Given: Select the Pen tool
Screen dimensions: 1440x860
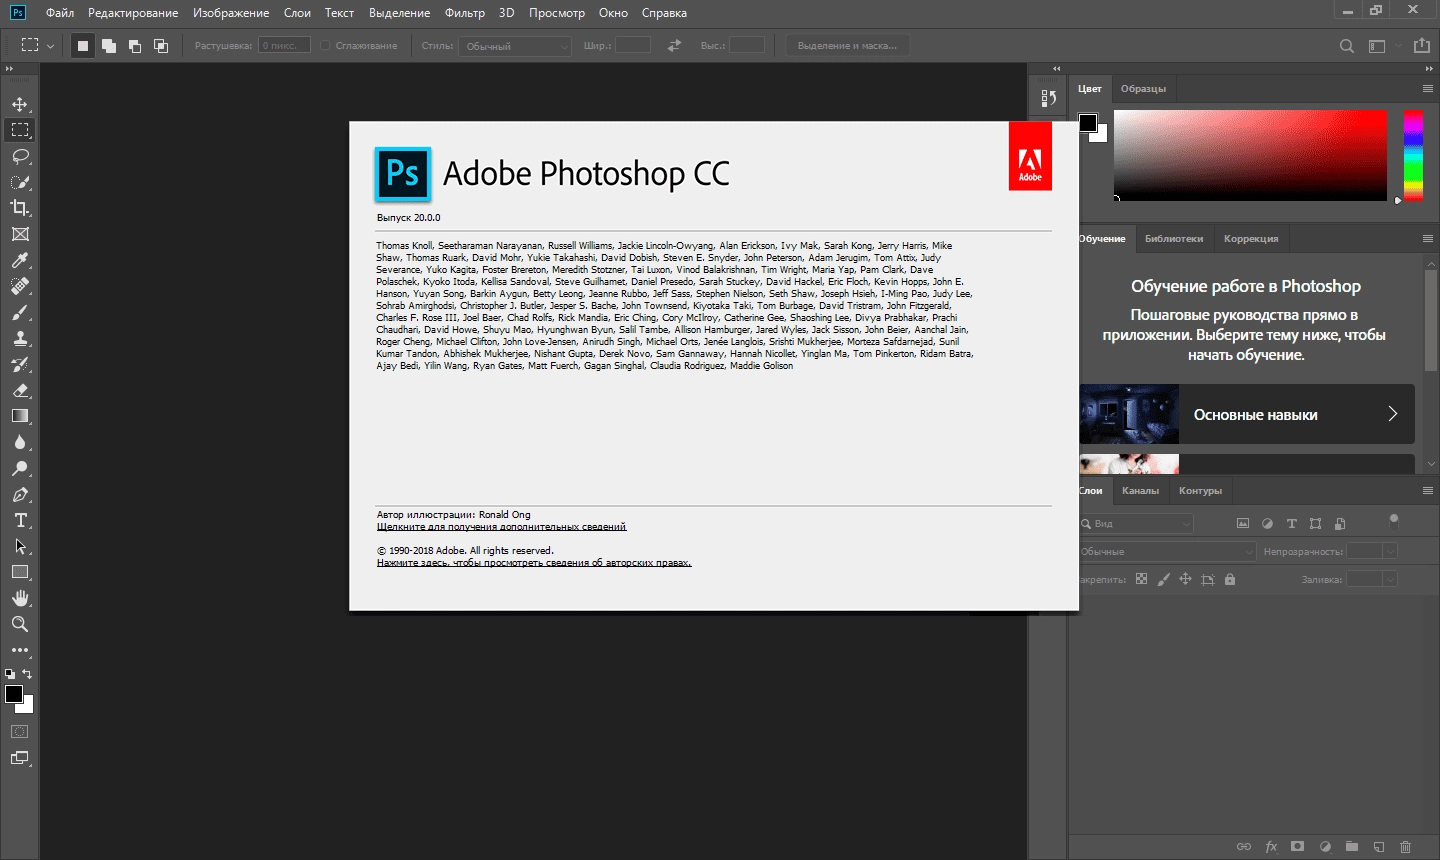Looking at the screenshot, I should coord(20,494).
